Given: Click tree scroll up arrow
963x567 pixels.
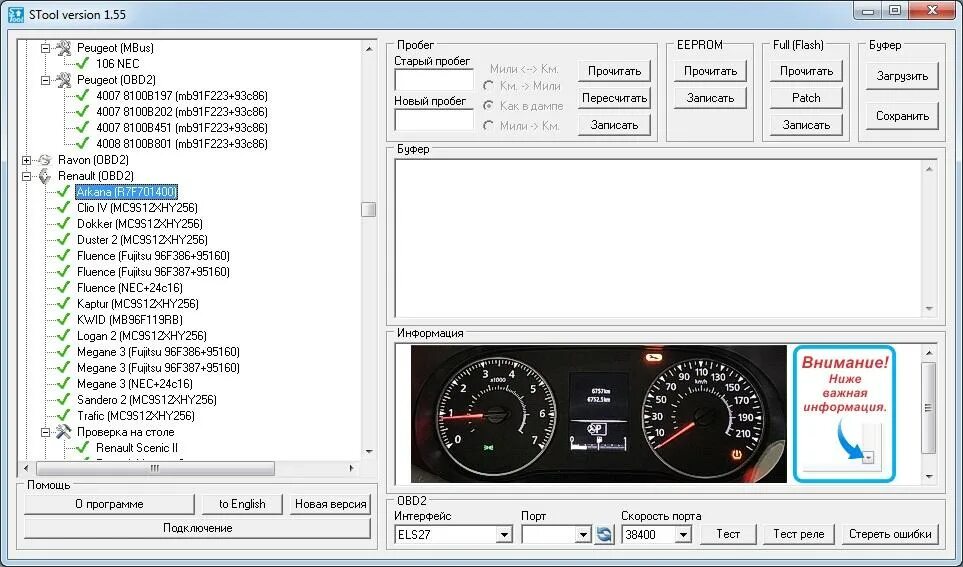Looking at the screenshot, I should click(x=368, y=48).
